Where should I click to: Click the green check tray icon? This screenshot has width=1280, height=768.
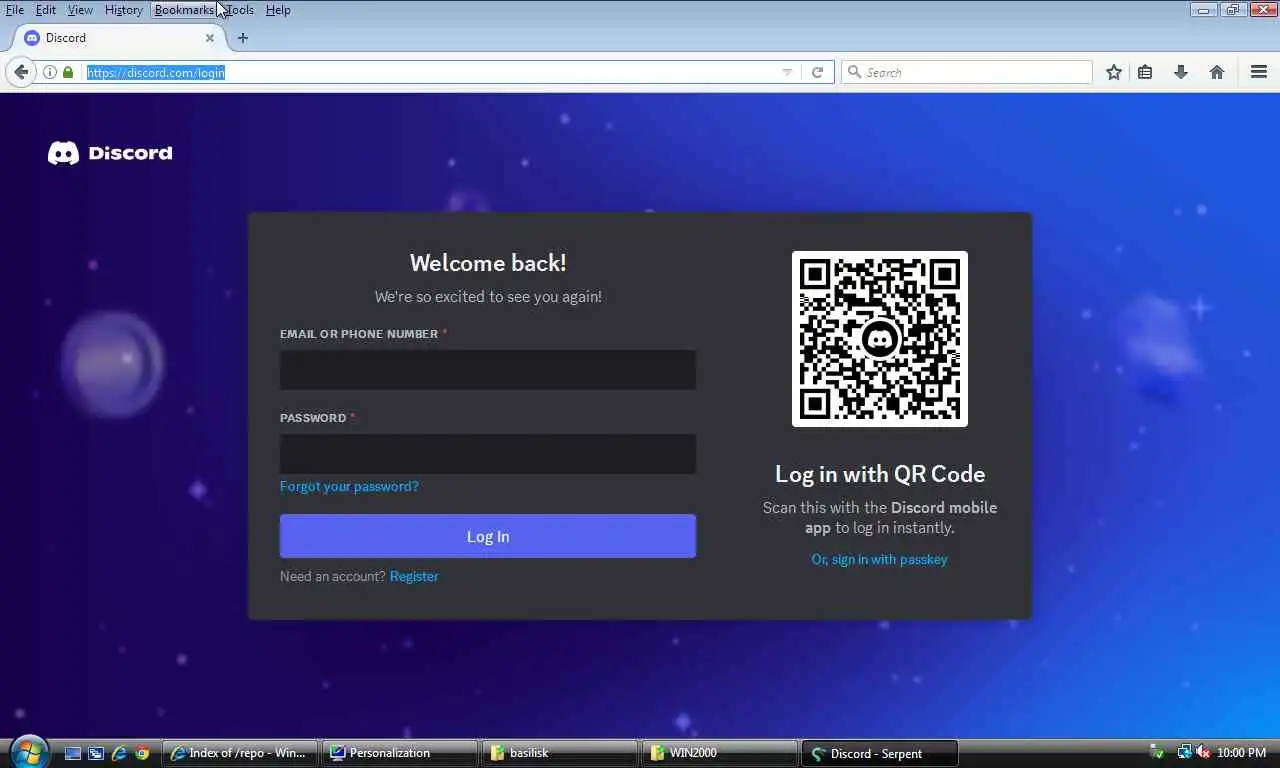[1157, 753]
